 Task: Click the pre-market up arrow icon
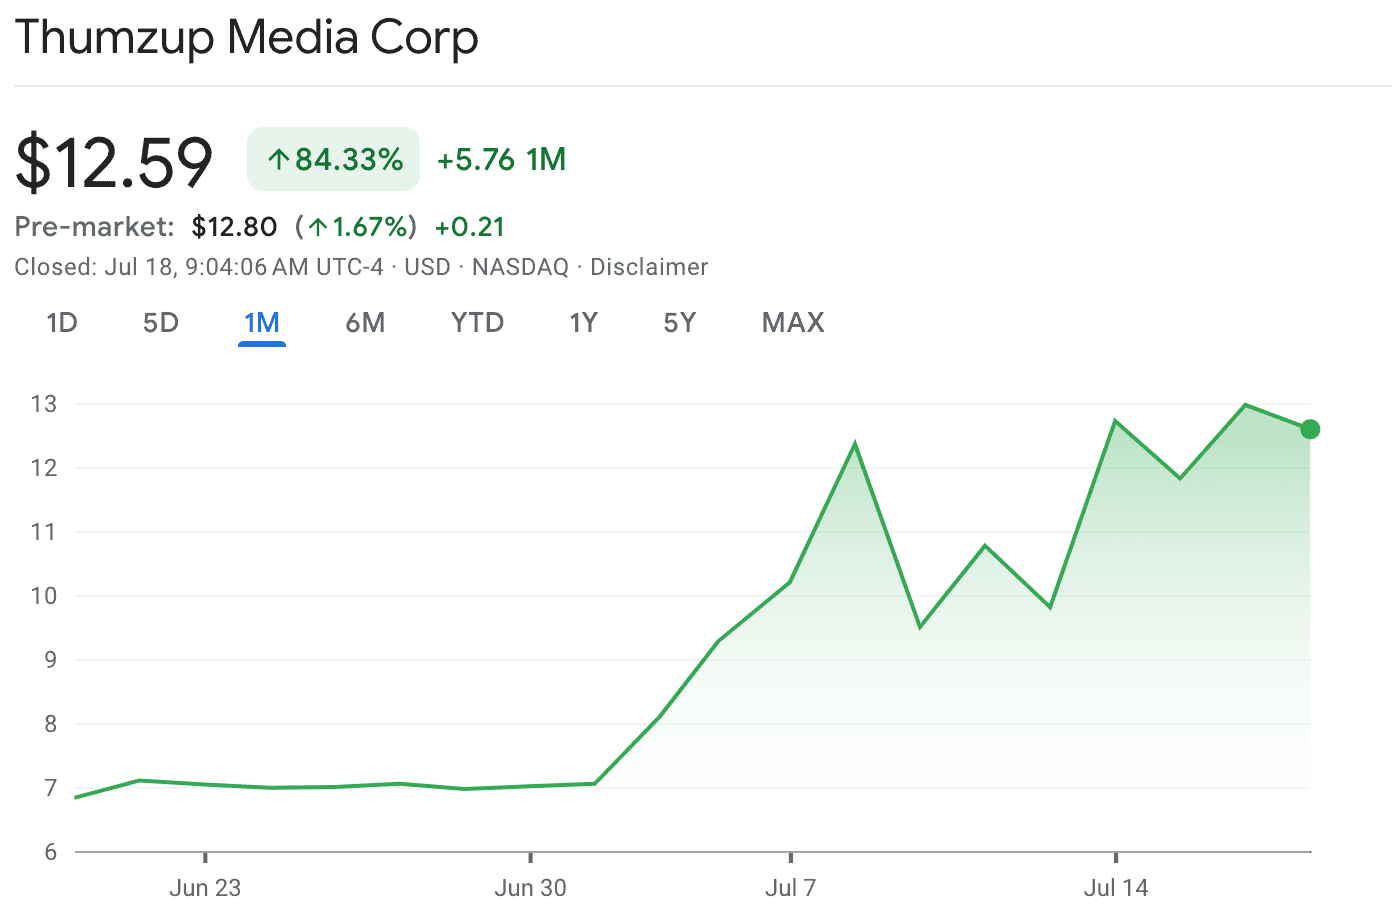pos(318,228)
